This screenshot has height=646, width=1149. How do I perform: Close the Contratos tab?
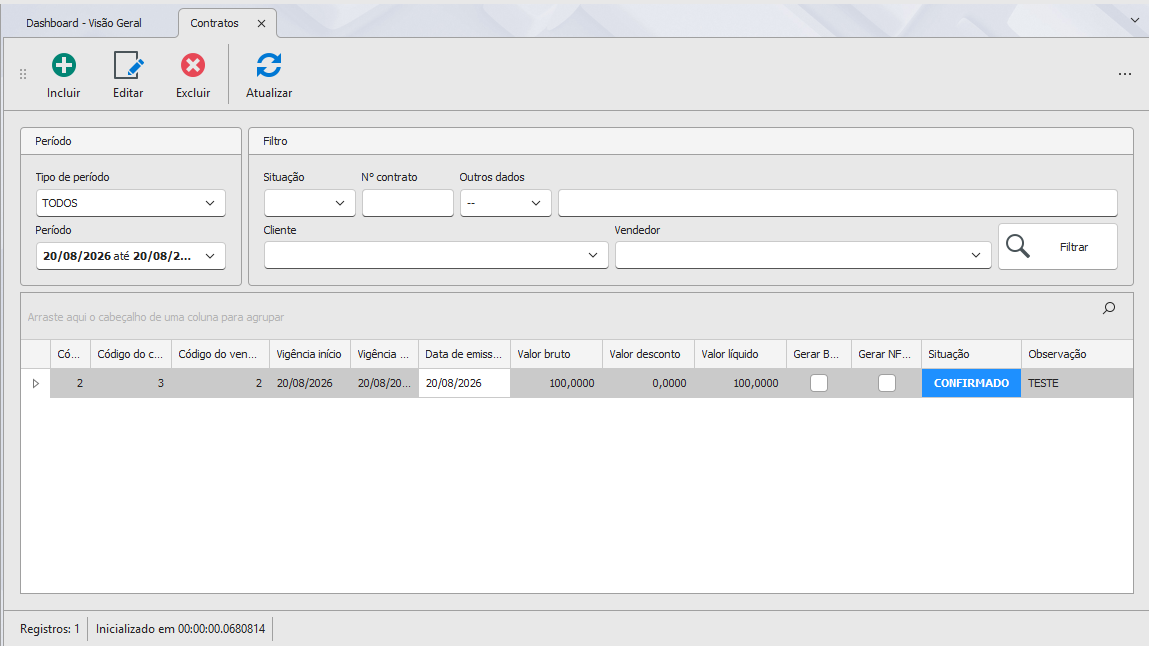coord(261,23)
